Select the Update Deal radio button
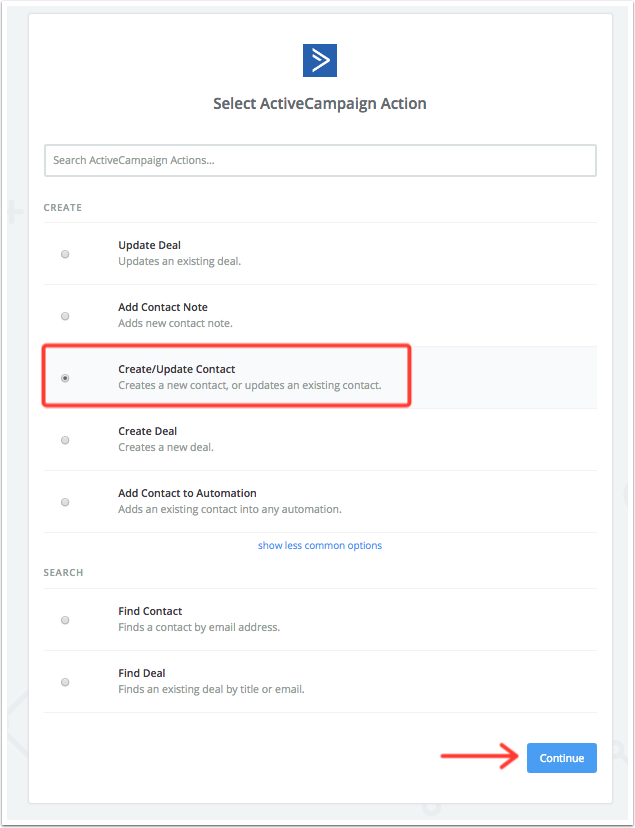Screen dimensions: 635x828 [65, 254]
